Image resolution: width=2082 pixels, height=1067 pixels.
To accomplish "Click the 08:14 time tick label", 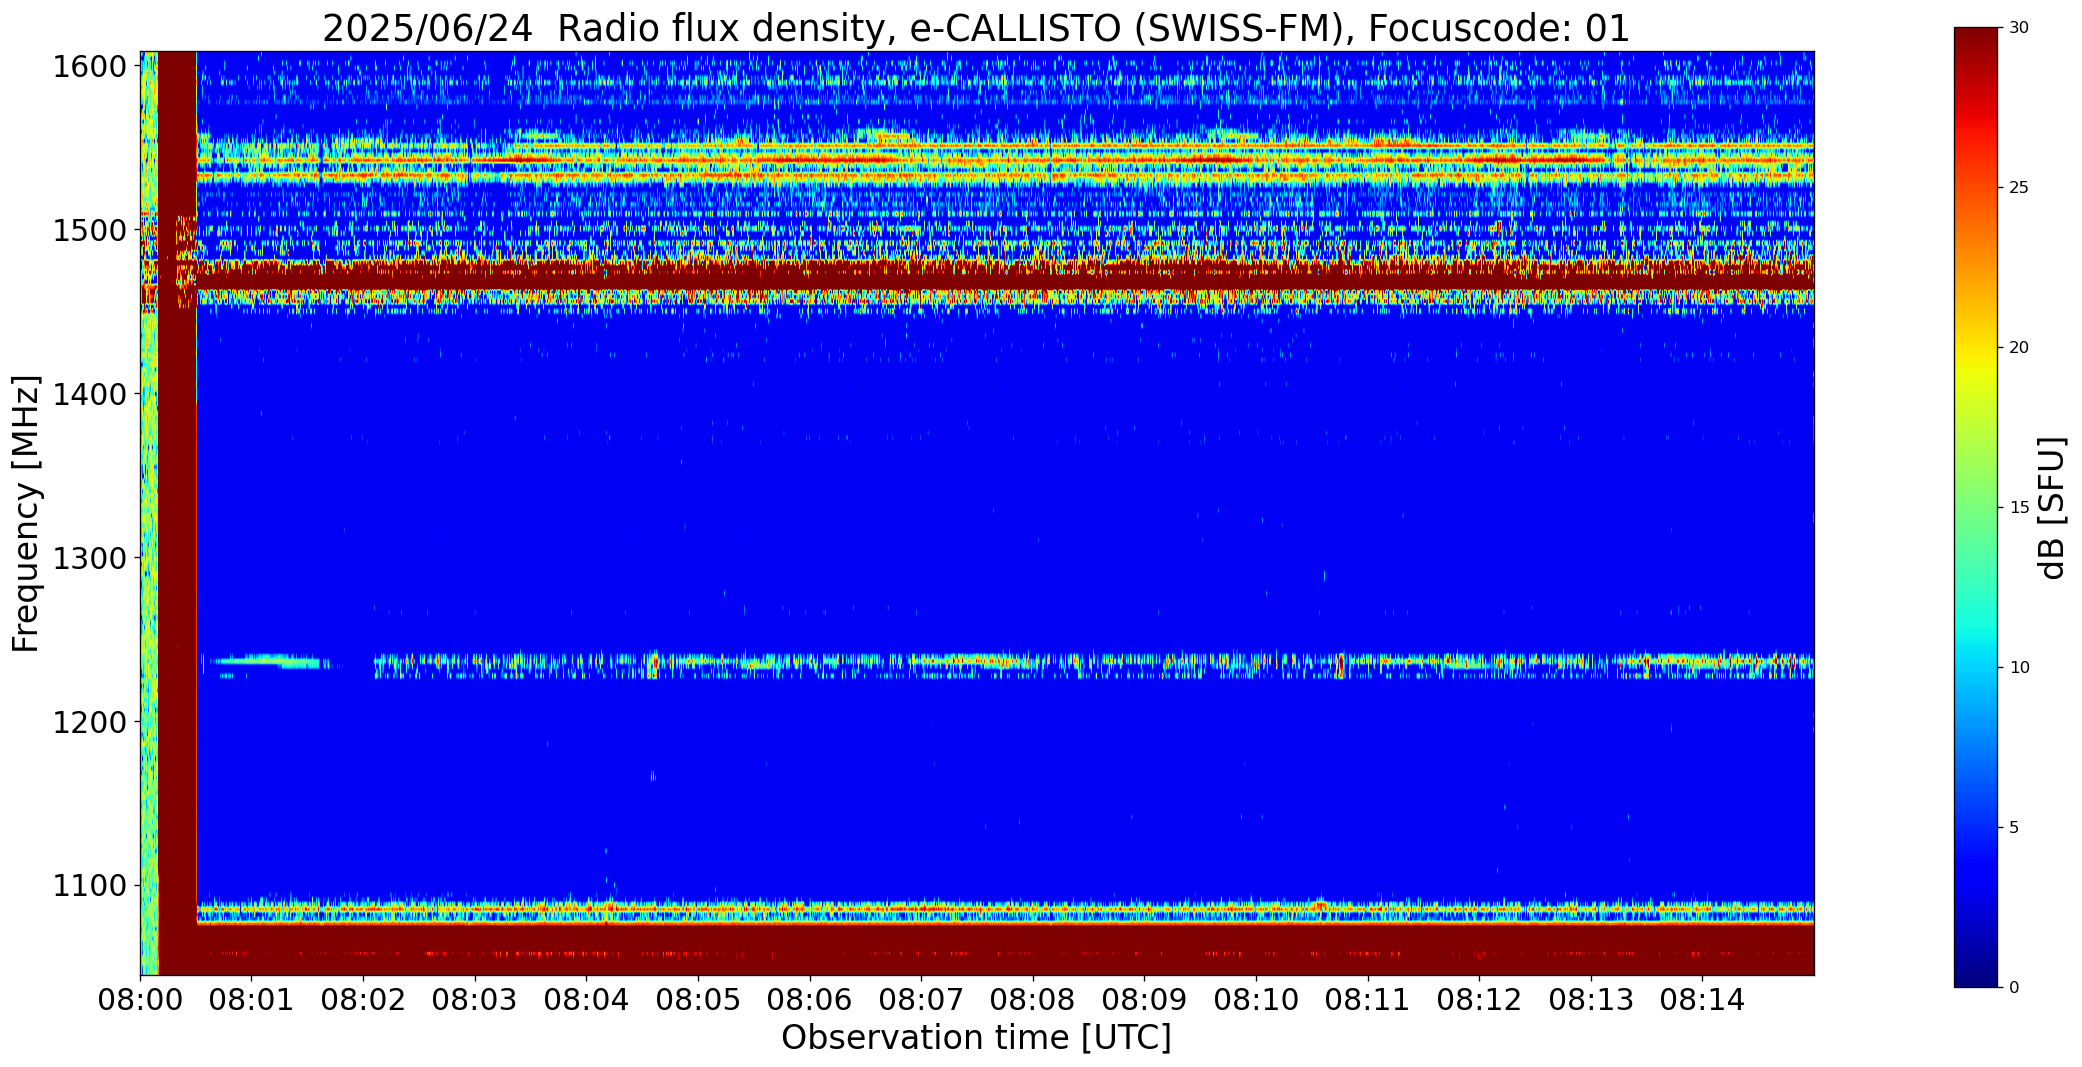I will (x=1703, y=1000).
